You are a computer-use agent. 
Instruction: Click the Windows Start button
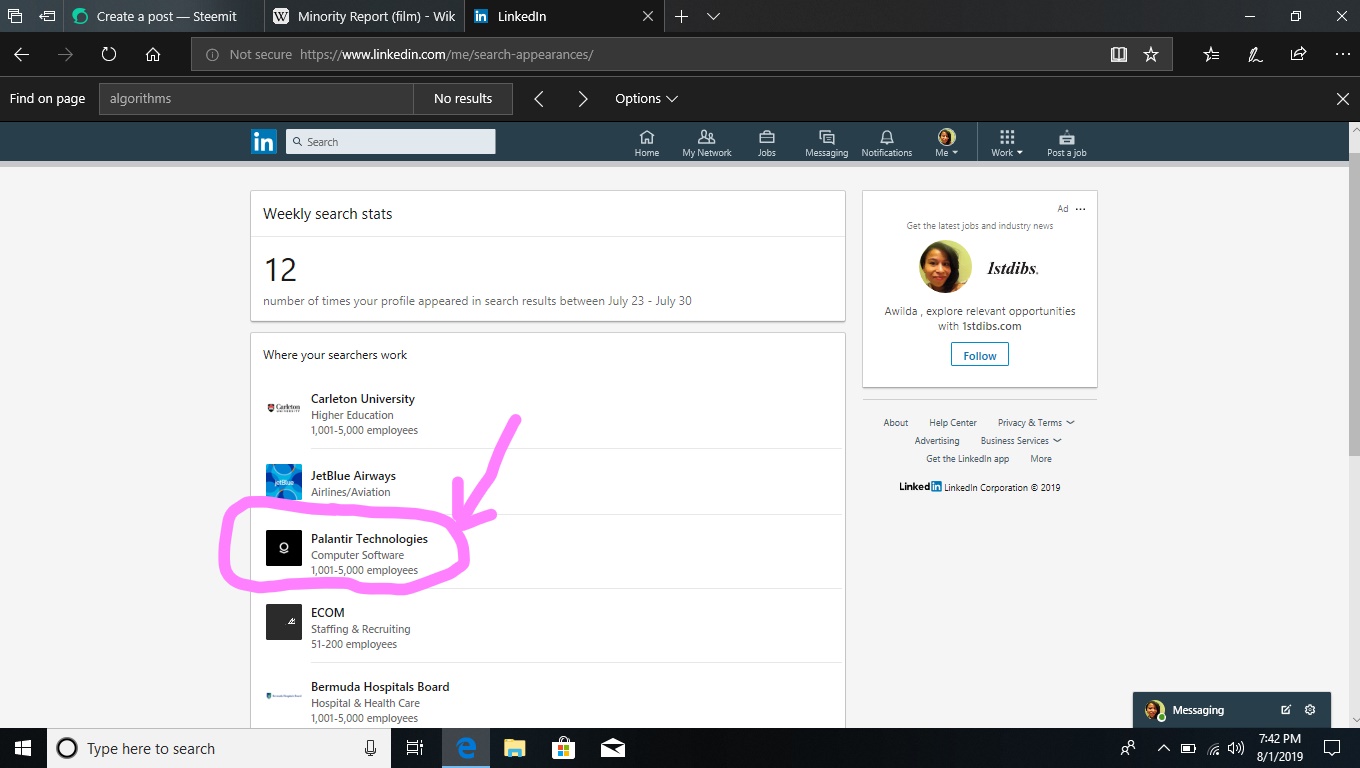pos(22,748)
